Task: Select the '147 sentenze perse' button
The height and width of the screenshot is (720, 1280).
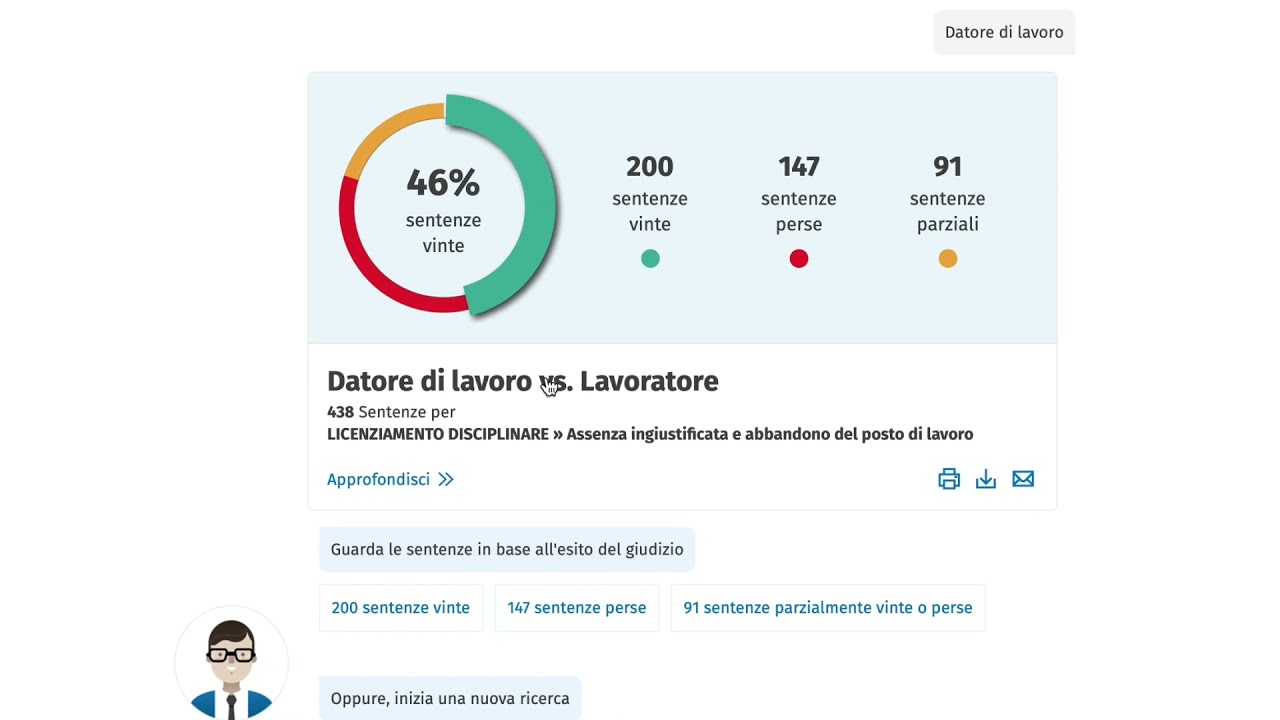Action: pos(576,608)
